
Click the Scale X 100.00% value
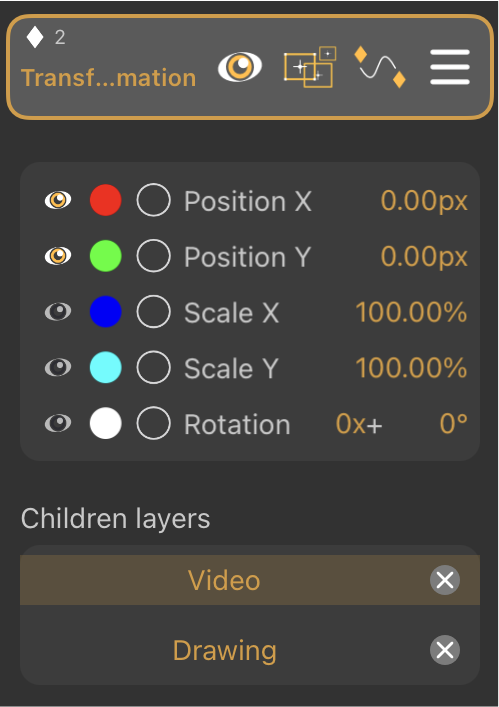(411, 312)
